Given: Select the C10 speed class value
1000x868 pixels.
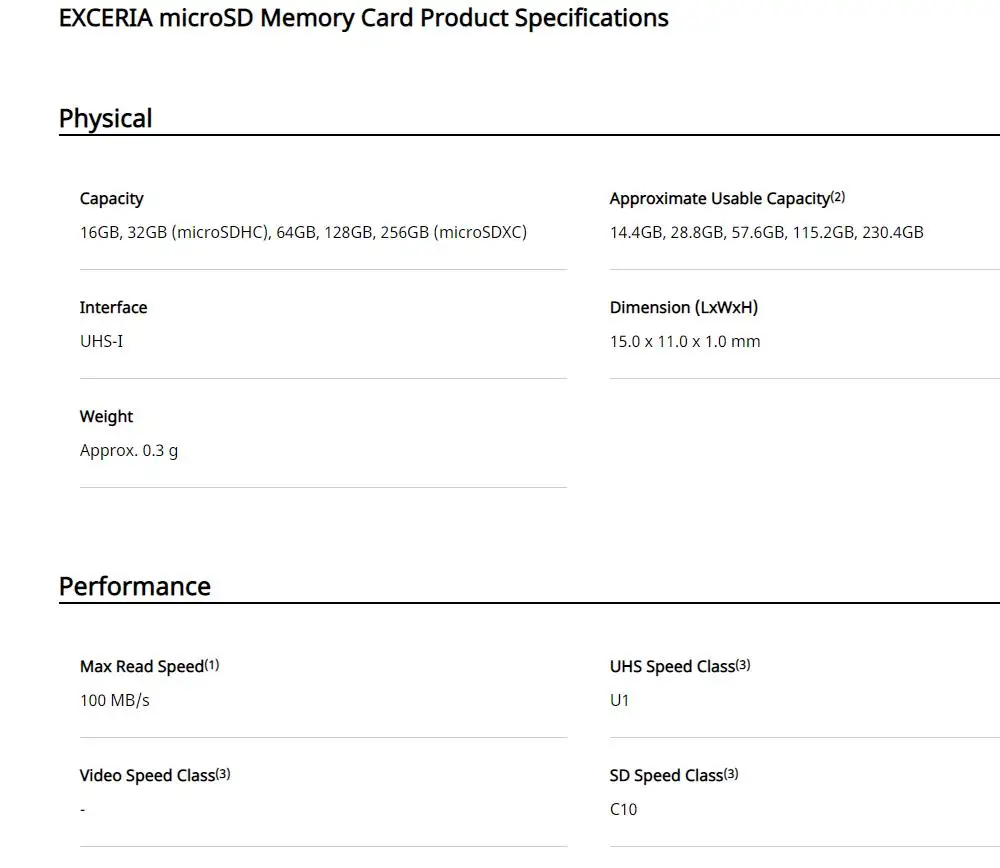Looking at the screenshot, I should tap(624, 809).
